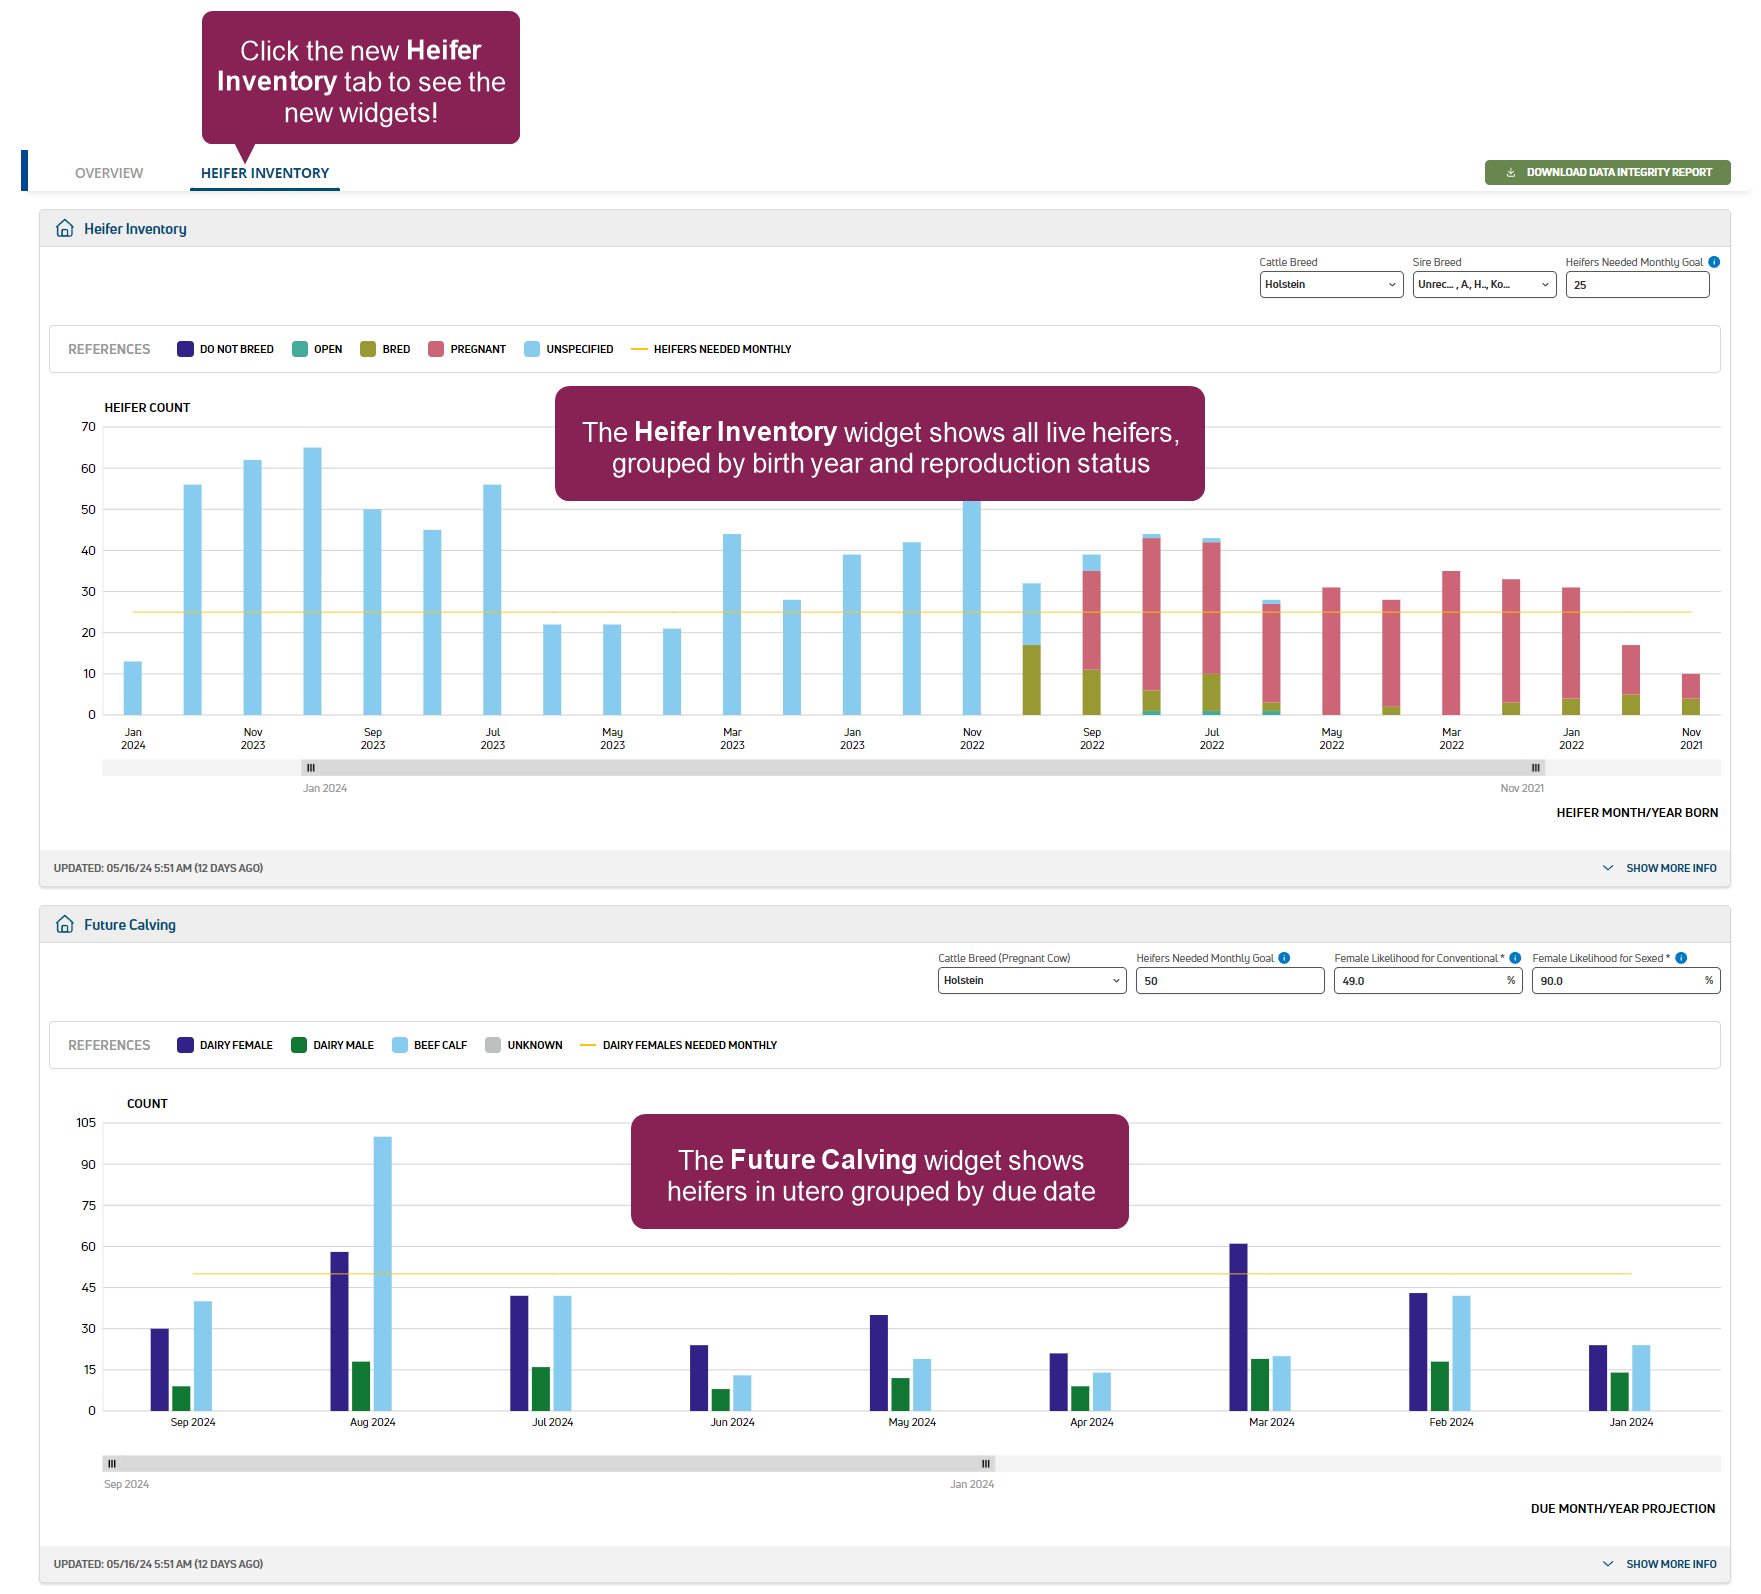
Task: Click chevron icon beside Heifer Inventory Show More Info
Action: point(1608,868)
